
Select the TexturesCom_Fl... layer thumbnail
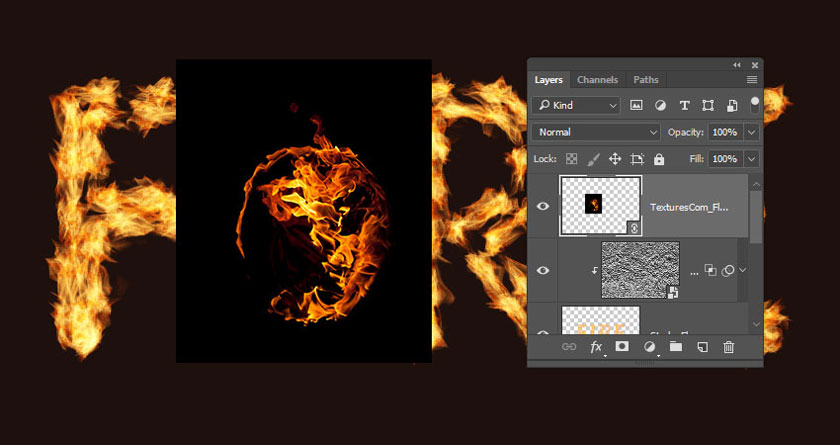pyautogui.click(x=601, y=206)
